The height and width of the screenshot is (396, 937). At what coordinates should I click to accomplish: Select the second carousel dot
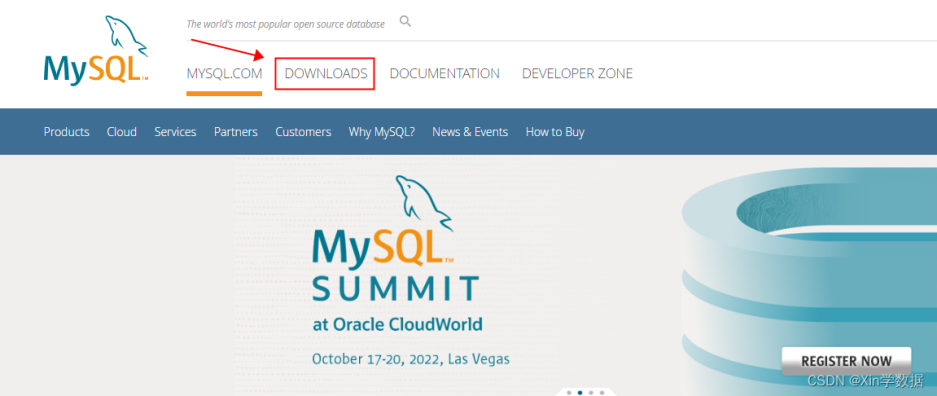click(x=580, y=392)
